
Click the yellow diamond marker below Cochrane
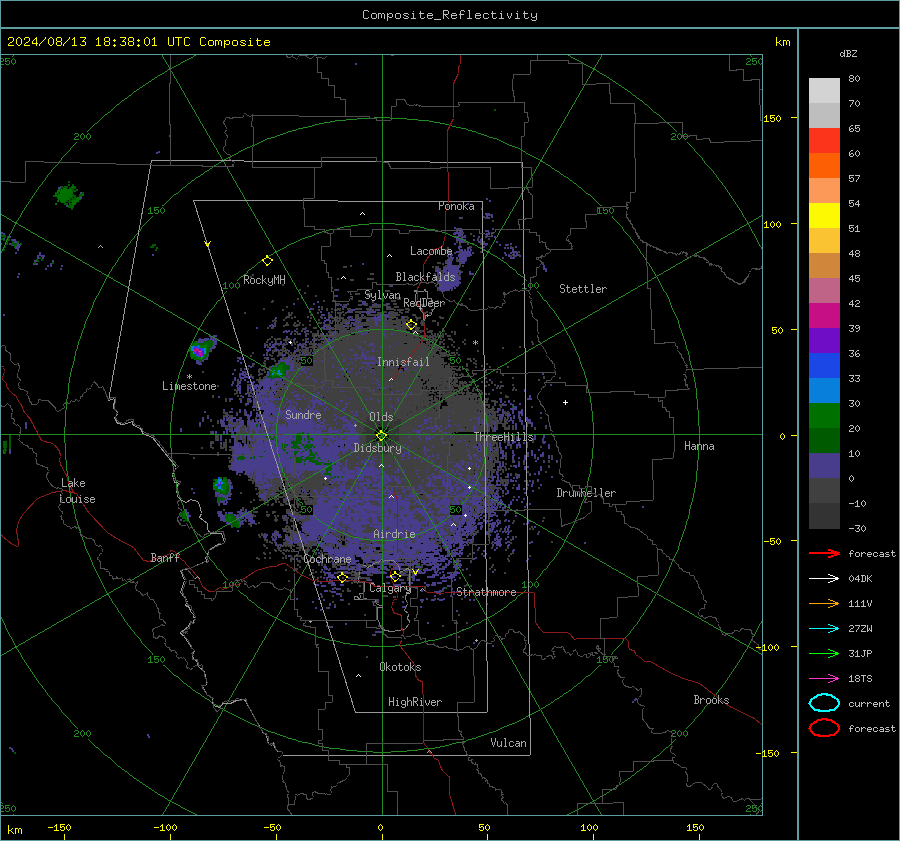pos(343,578)
